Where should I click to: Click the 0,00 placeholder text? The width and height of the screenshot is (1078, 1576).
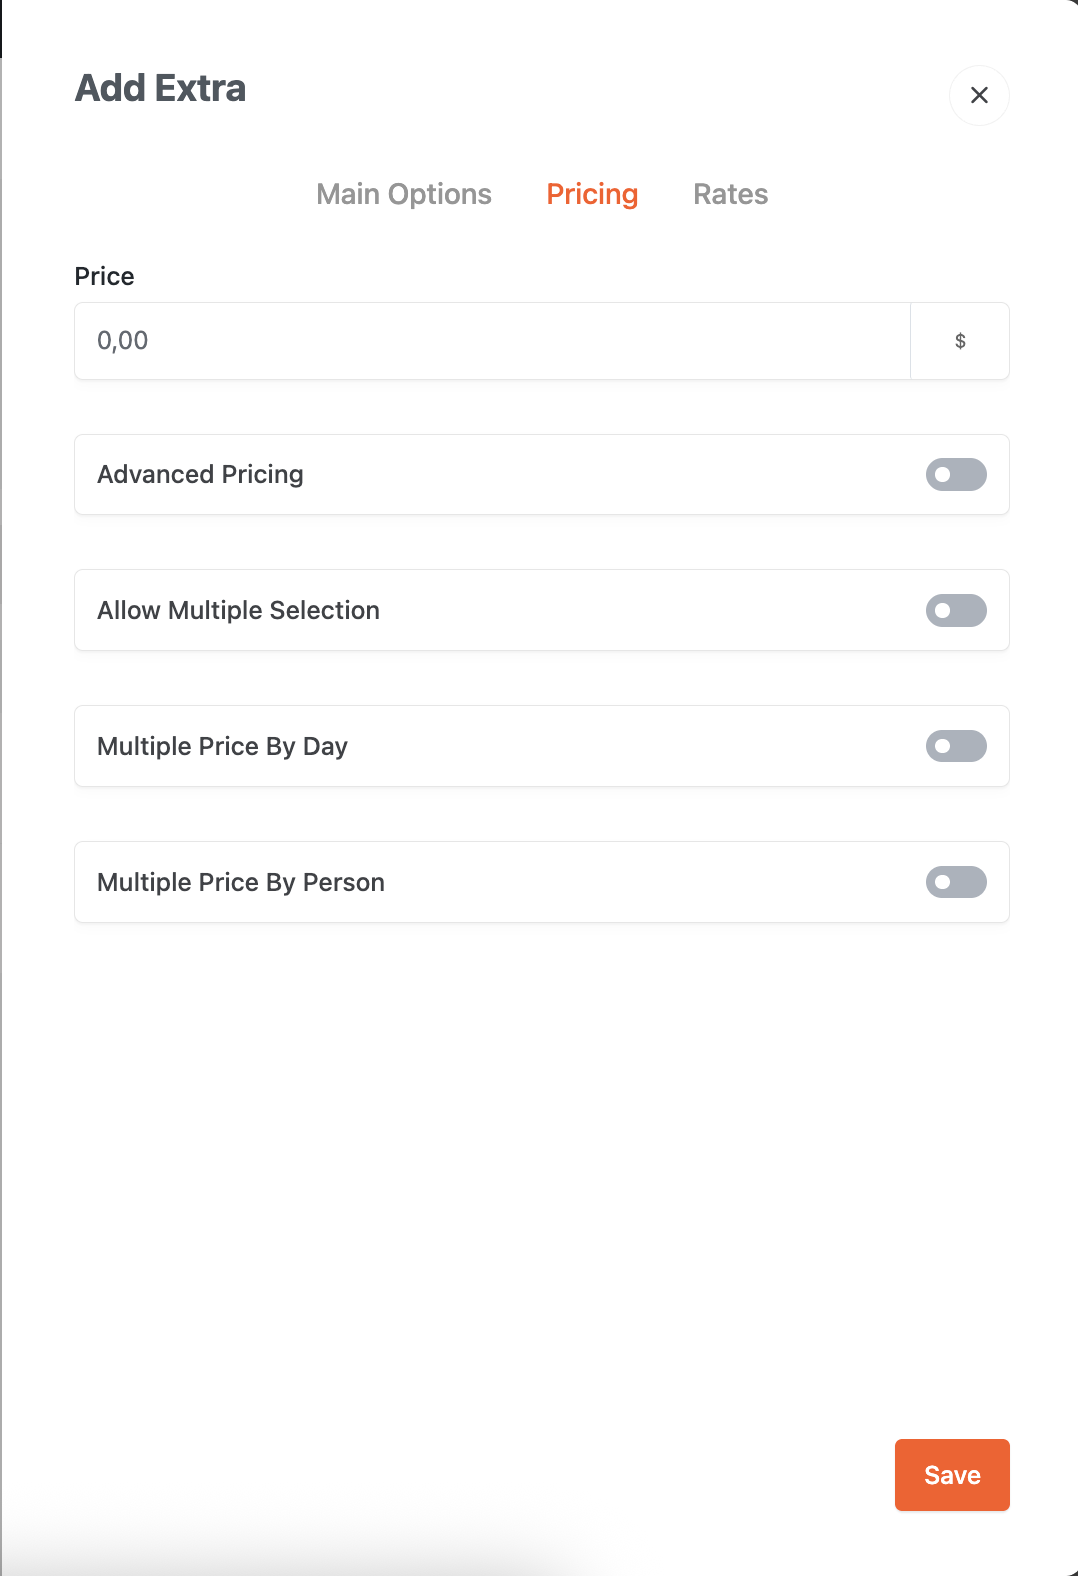(x=123, y=341)
